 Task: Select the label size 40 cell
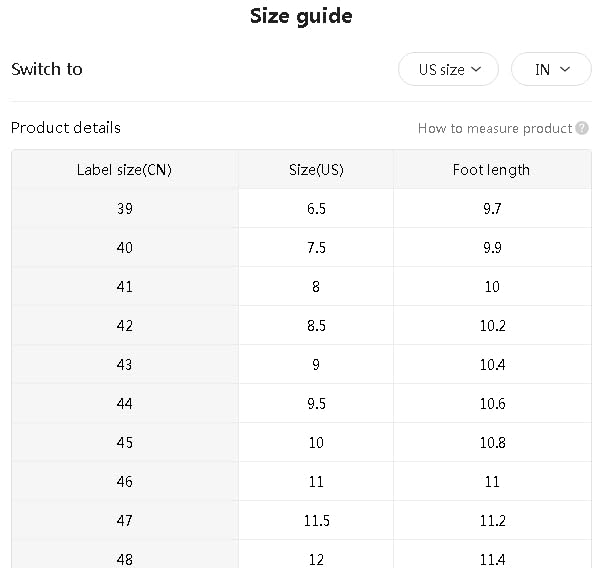pyautogui.click(x=124, y=247)
